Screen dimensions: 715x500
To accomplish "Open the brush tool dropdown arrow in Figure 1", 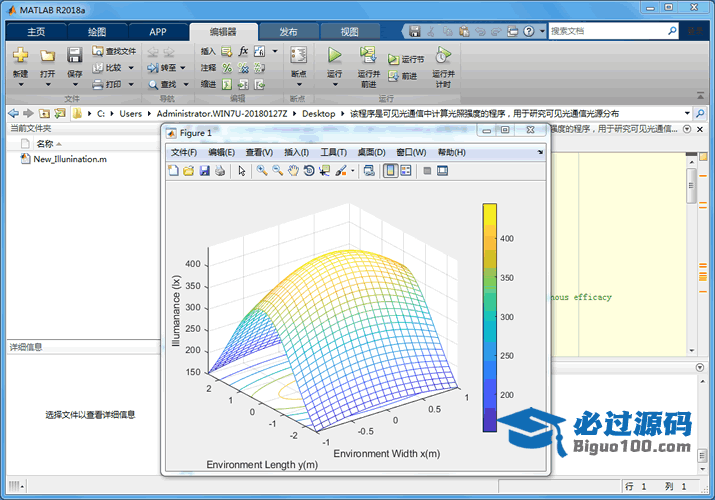I will (352, 171).
